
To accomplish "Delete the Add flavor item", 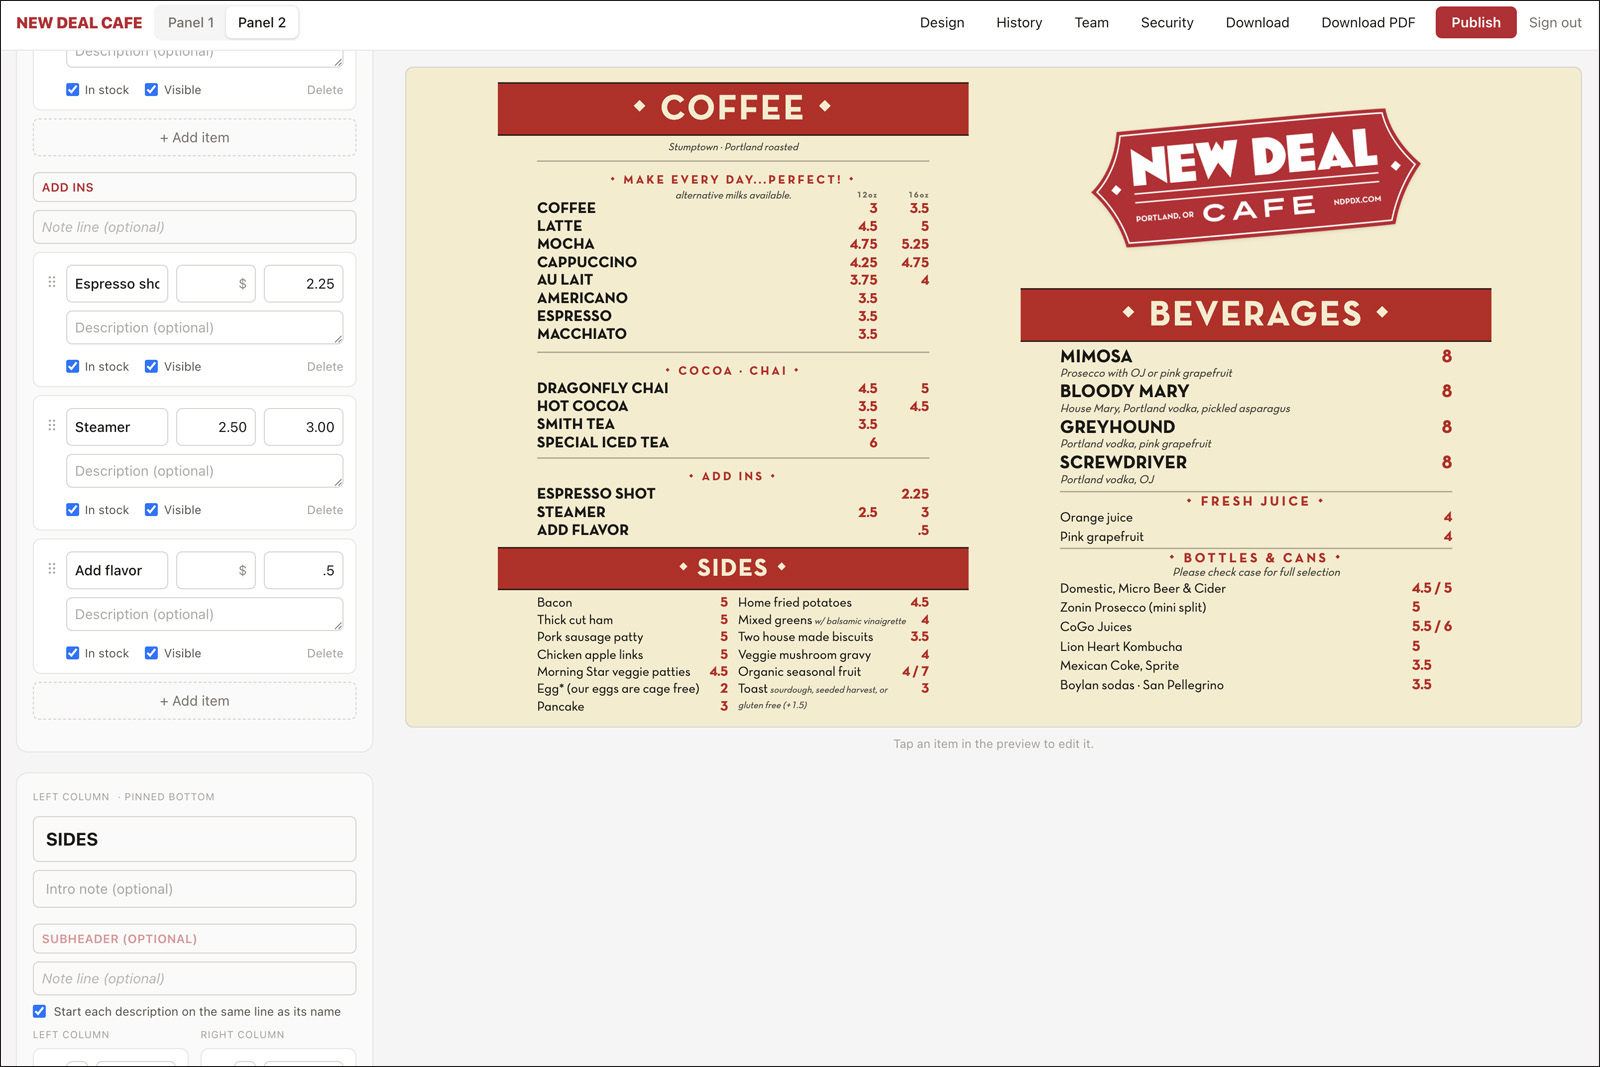I will tap(325, 653).
